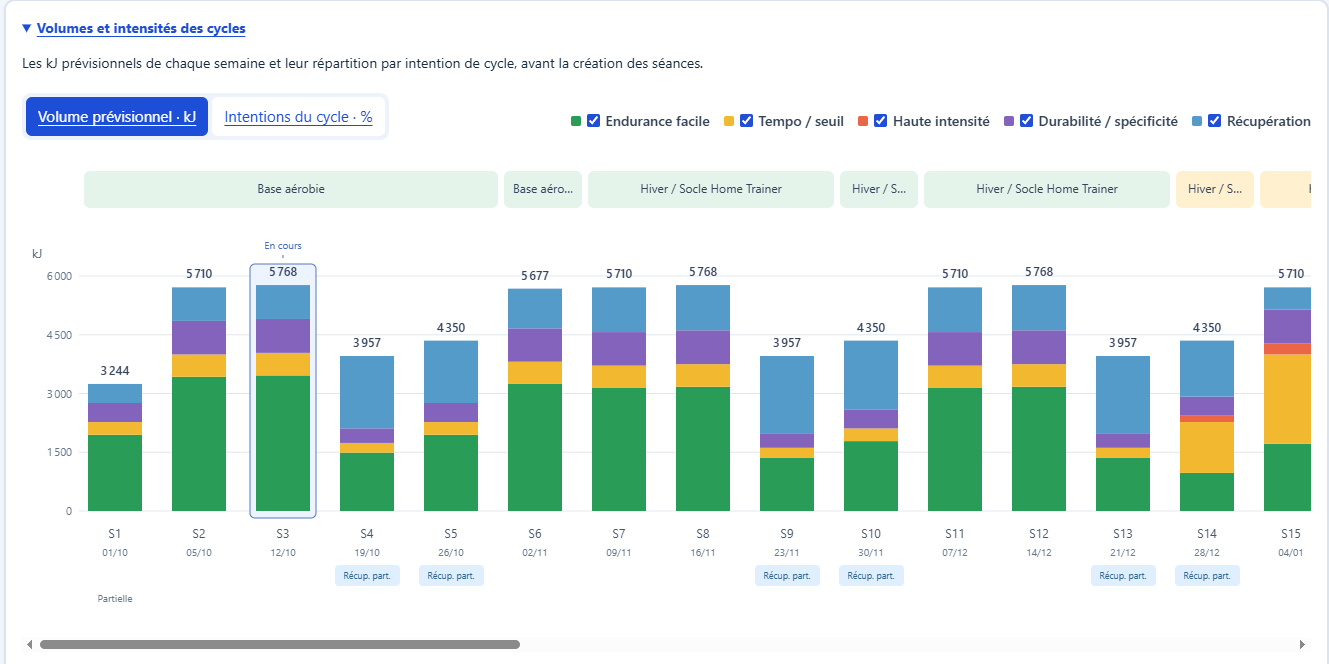
Task: Click the orange Haute intensité legend swatch
Action: [x=863, y=121]
